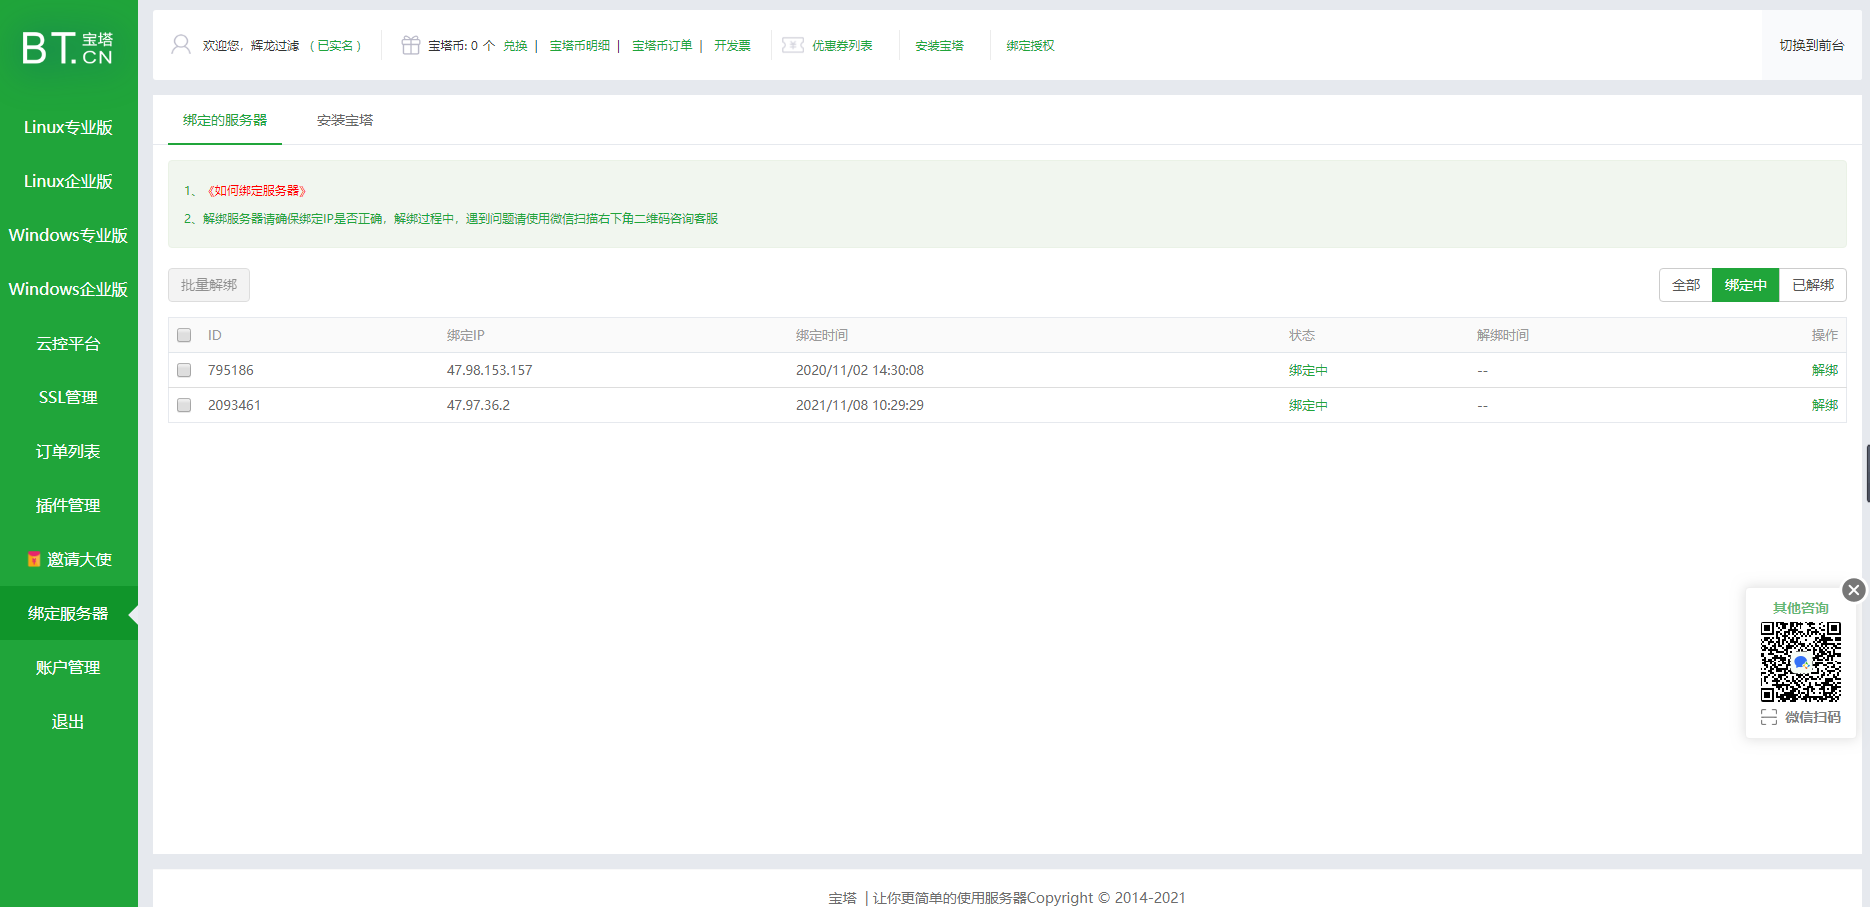
Task: Open 插件管理 in sidebar
Action: [x=68, y=505]
